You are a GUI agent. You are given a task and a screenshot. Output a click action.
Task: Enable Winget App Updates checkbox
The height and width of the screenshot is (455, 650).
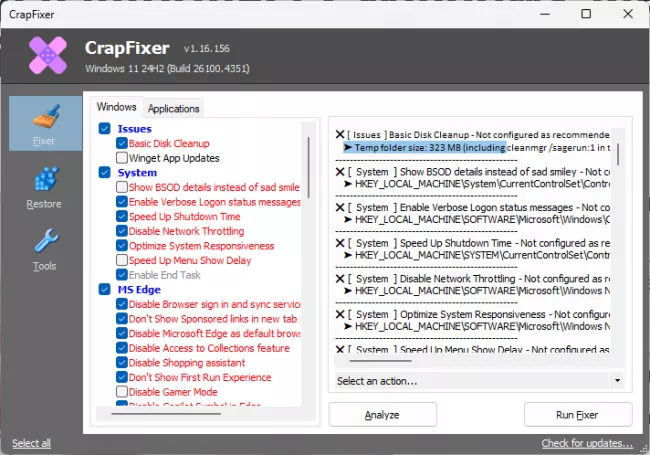[121, 158]
